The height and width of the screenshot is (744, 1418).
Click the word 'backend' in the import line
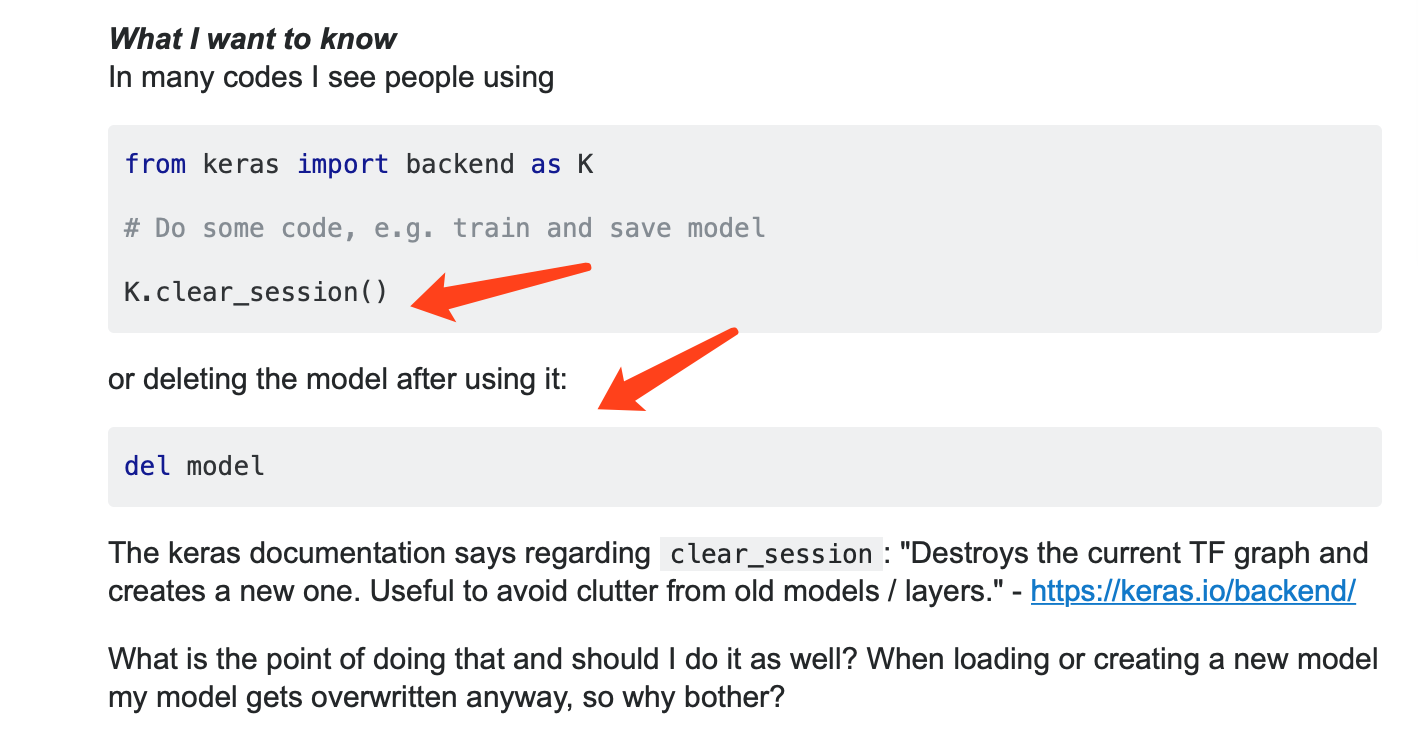pos(459,164)
